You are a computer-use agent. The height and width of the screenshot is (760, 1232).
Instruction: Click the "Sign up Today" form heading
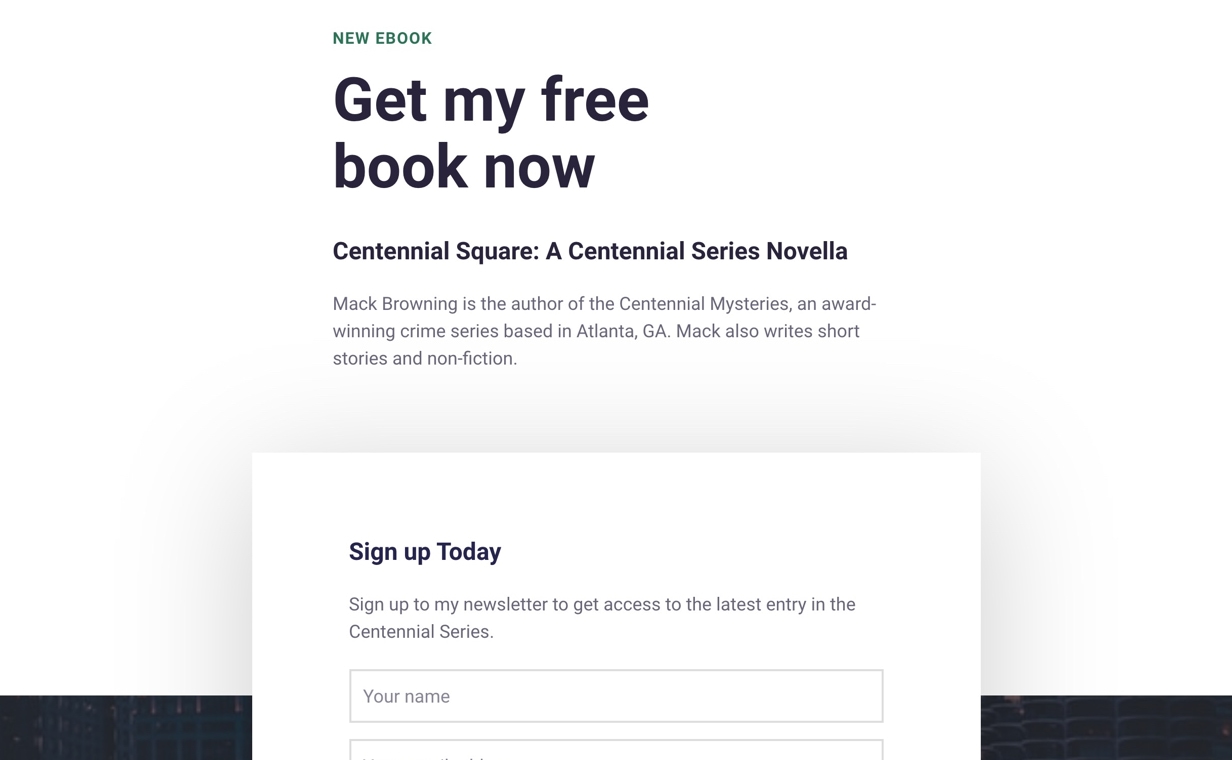pyautogui.click(x=424, y=552)
